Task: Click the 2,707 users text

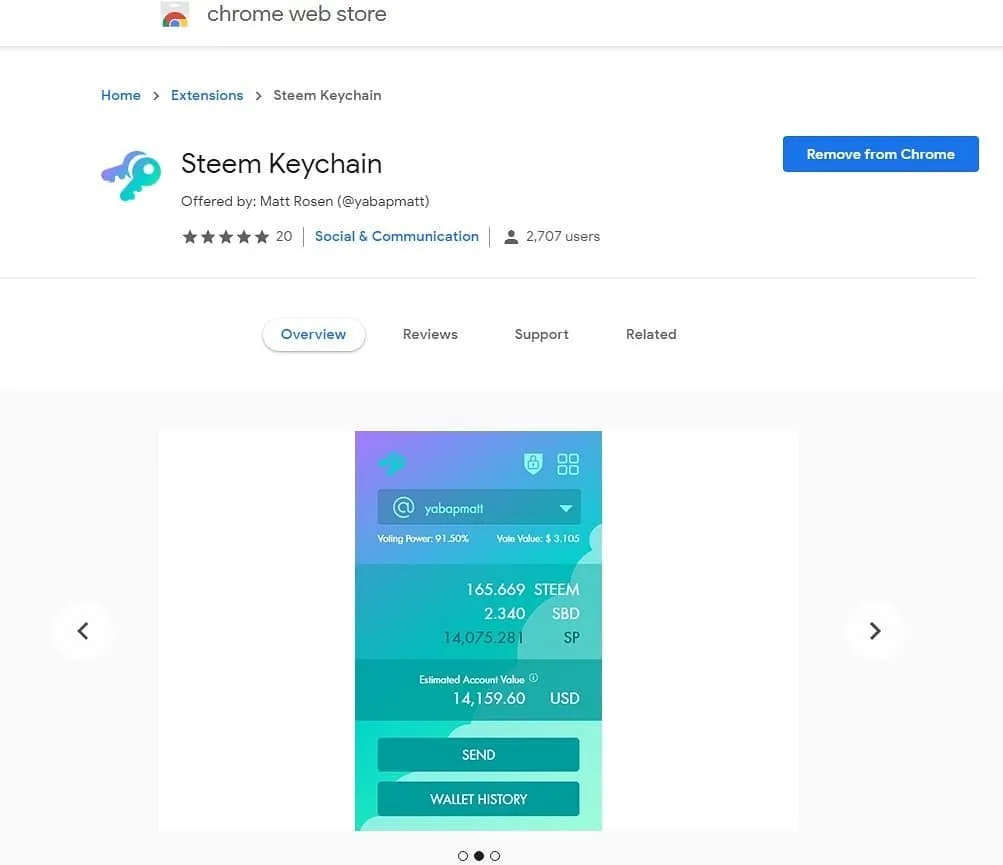Action: (x=563, y=237)
